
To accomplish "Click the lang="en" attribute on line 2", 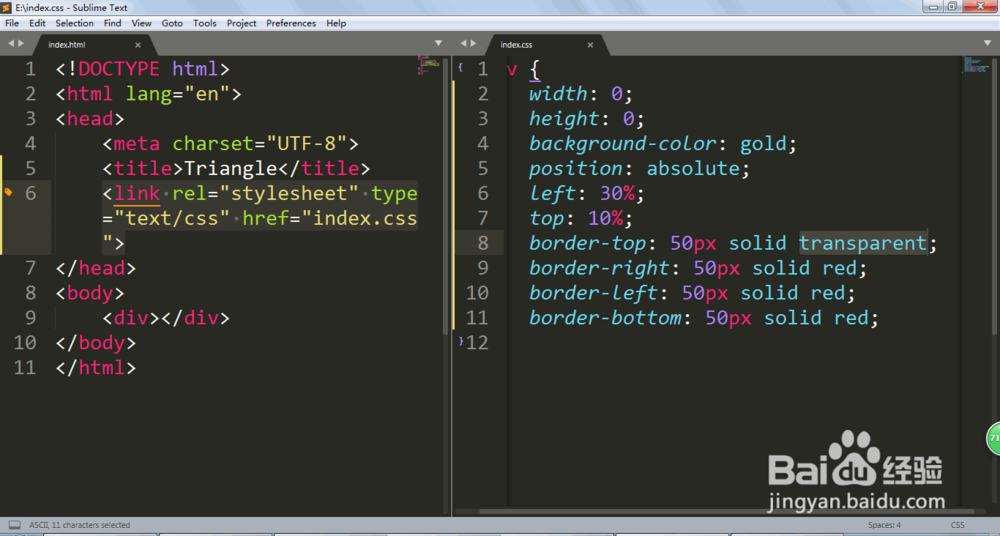I will (178, 93).
